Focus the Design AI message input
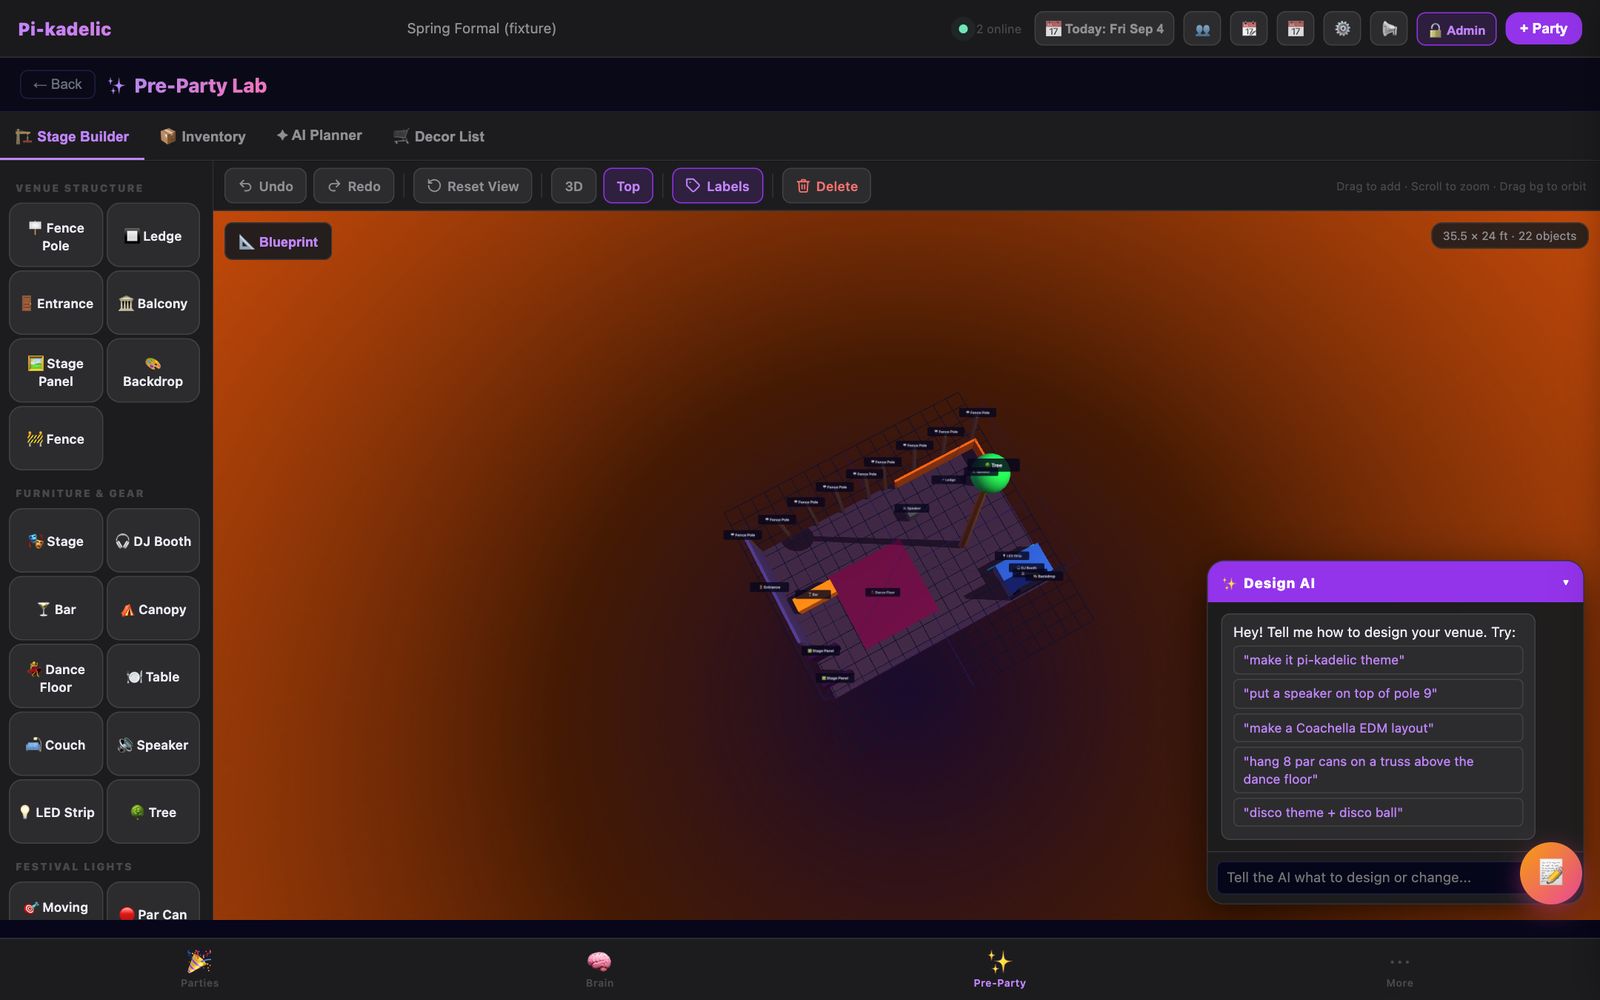 click(x=1370, y=877)
